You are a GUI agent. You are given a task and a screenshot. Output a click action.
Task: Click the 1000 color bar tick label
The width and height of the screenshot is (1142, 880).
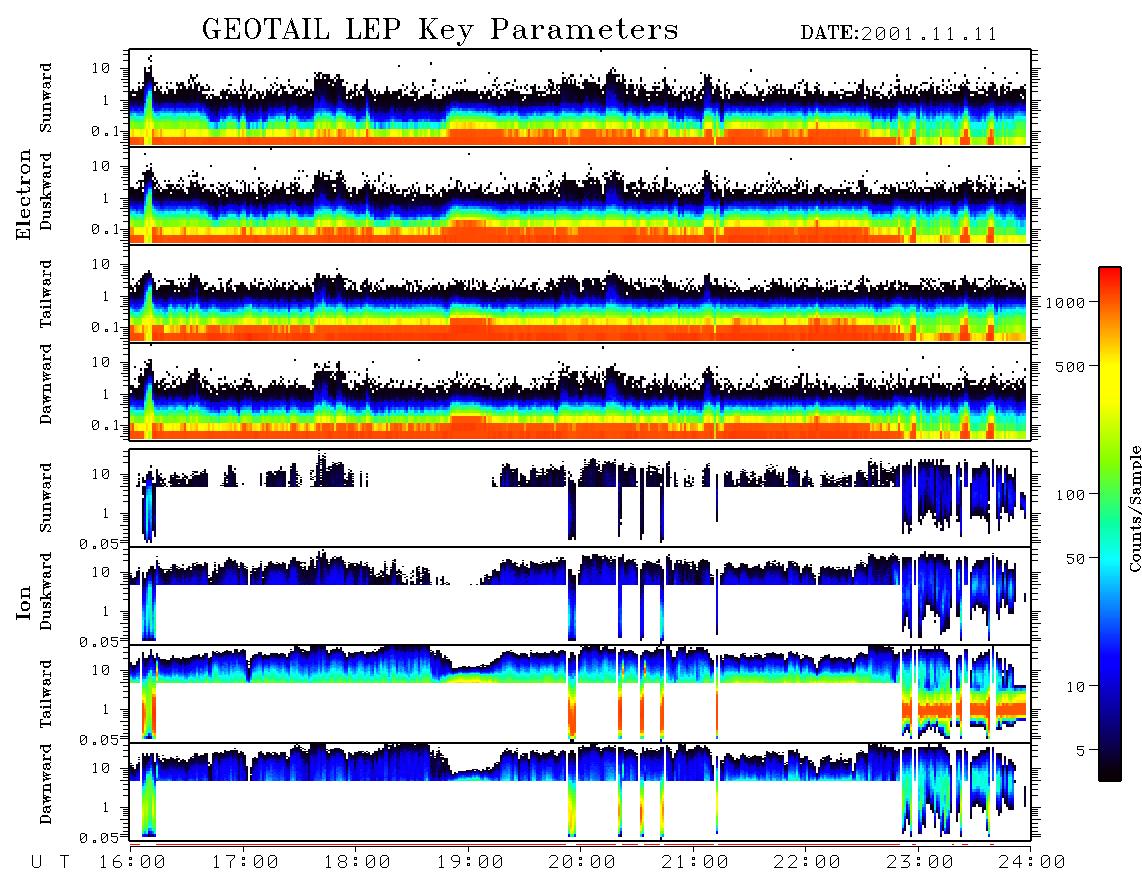[1065, 302]
